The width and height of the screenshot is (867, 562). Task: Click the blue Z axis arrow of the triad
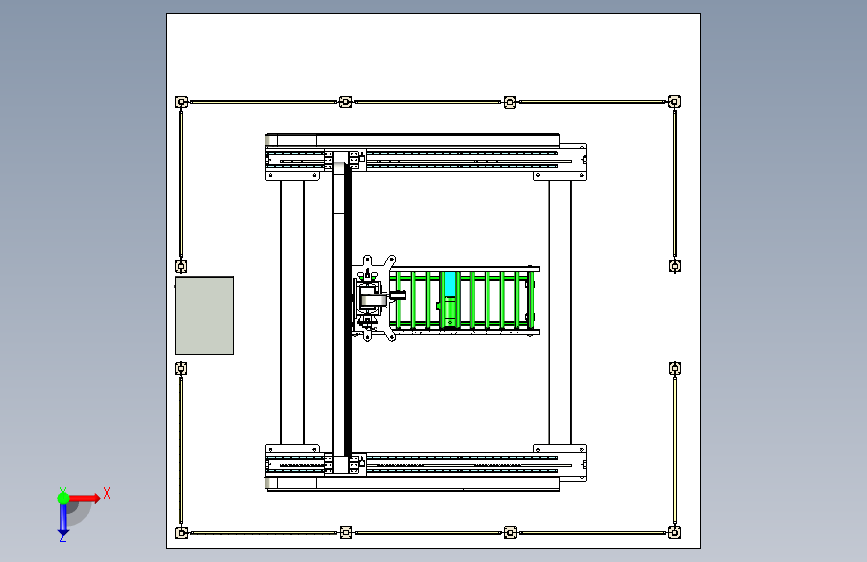(63, 520)
